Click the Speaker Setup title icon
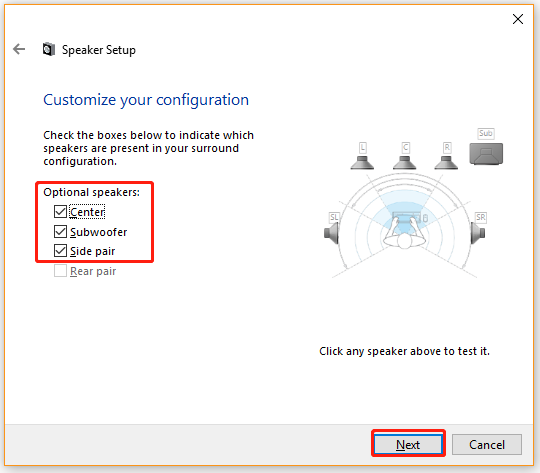540x473 pixels. pyautogui.click(x=49, y=49)
